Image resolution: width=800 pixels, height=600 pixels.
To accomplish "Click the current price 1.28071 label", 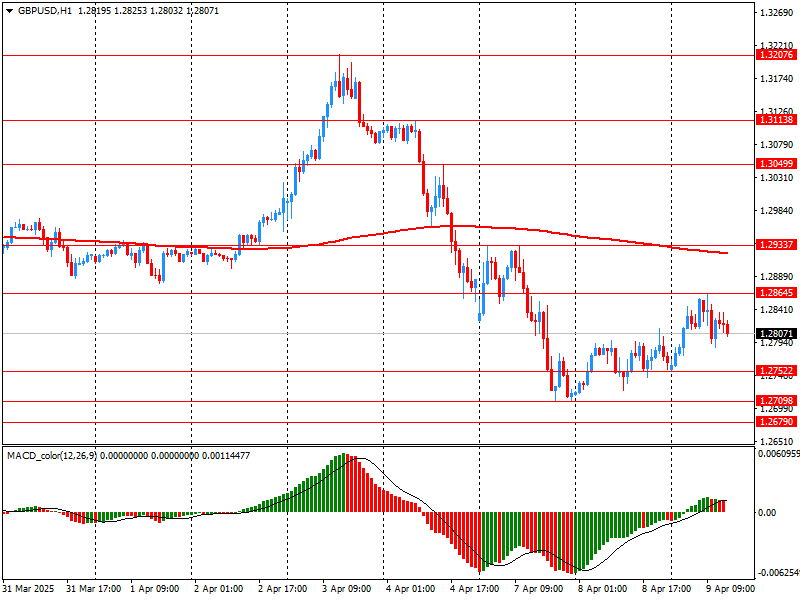I will coord(776,334).
